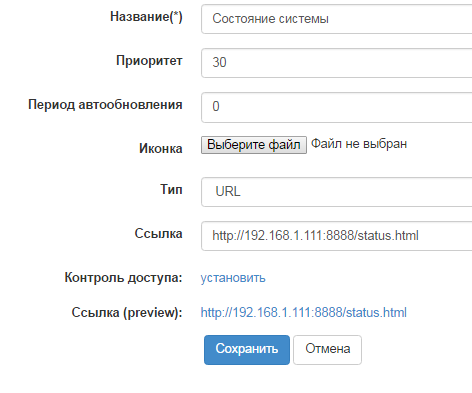Click the установить access control link
472x393 pixels.
[233, 278]
